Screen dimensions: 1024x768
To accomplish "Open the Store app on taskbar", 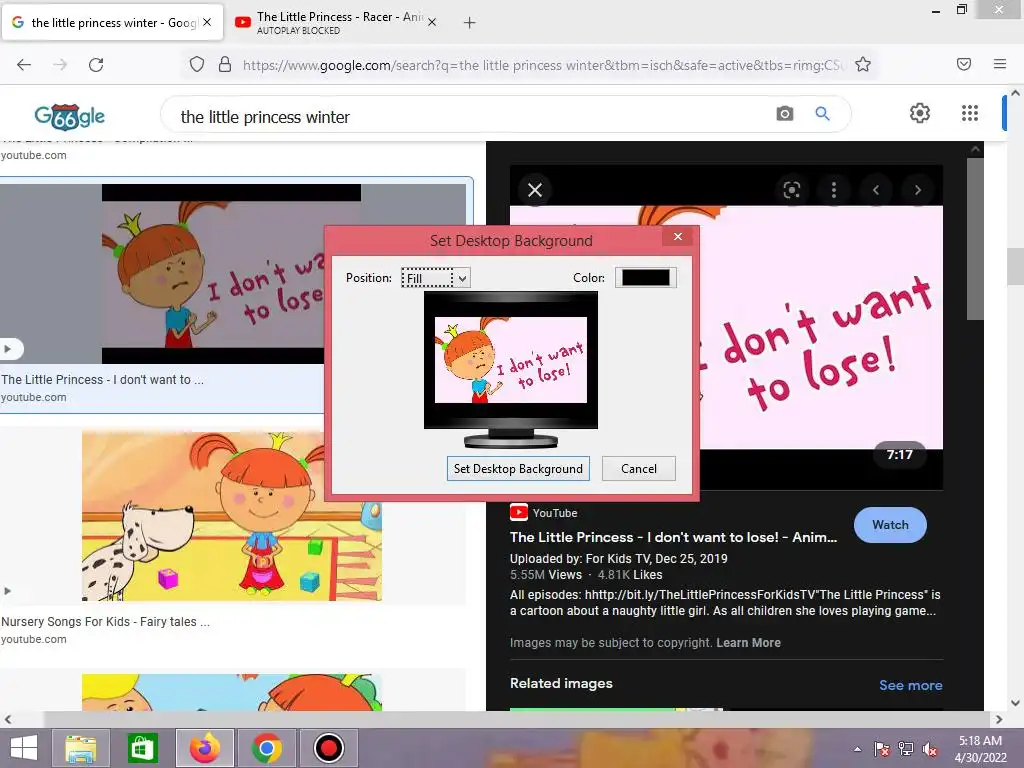I will point(142,748).
